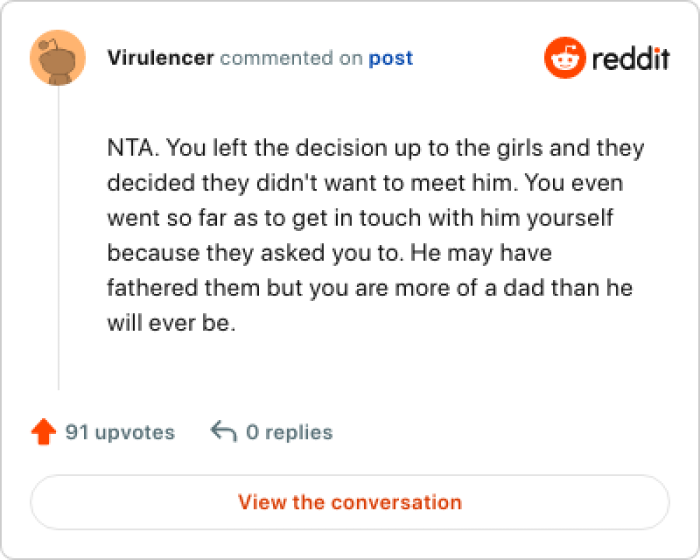This screenshot has height=560, width=700.
Task: Click the line starting "went so far as"
Action: (x=360, y=218)
